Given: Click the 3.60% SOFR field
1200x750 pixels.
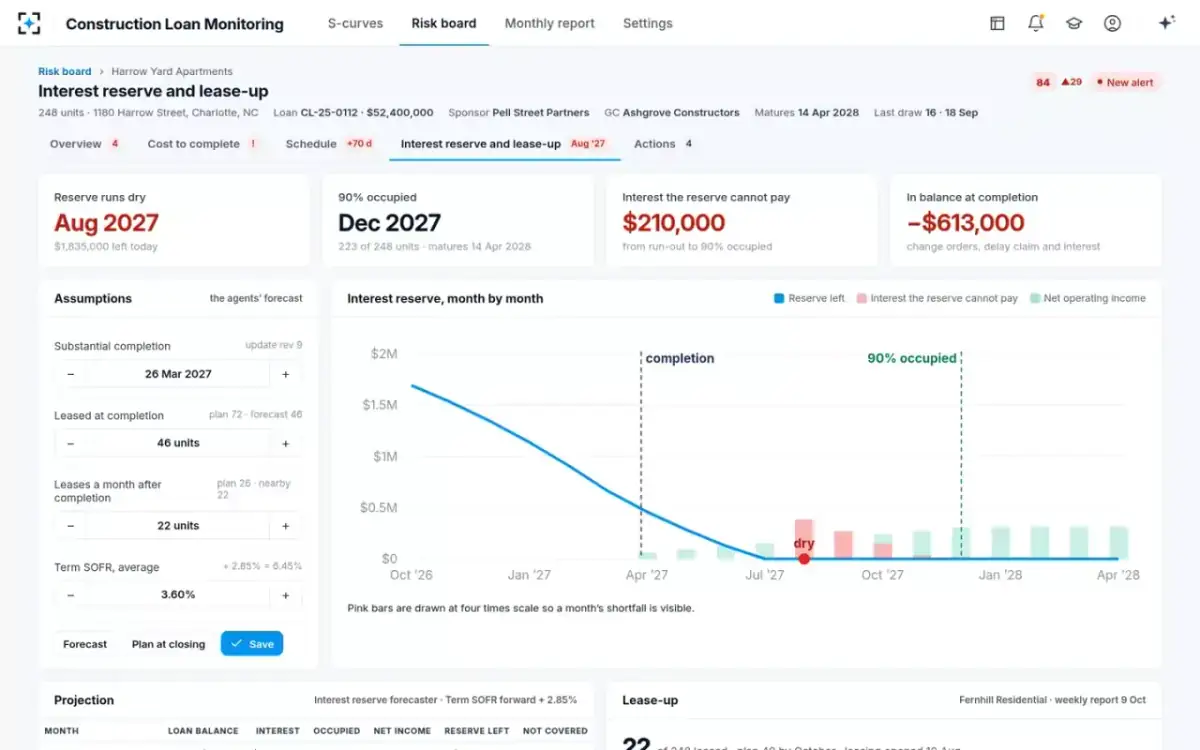Looking at the screenshot, I should pyautogui.click(x=178, y=595).
